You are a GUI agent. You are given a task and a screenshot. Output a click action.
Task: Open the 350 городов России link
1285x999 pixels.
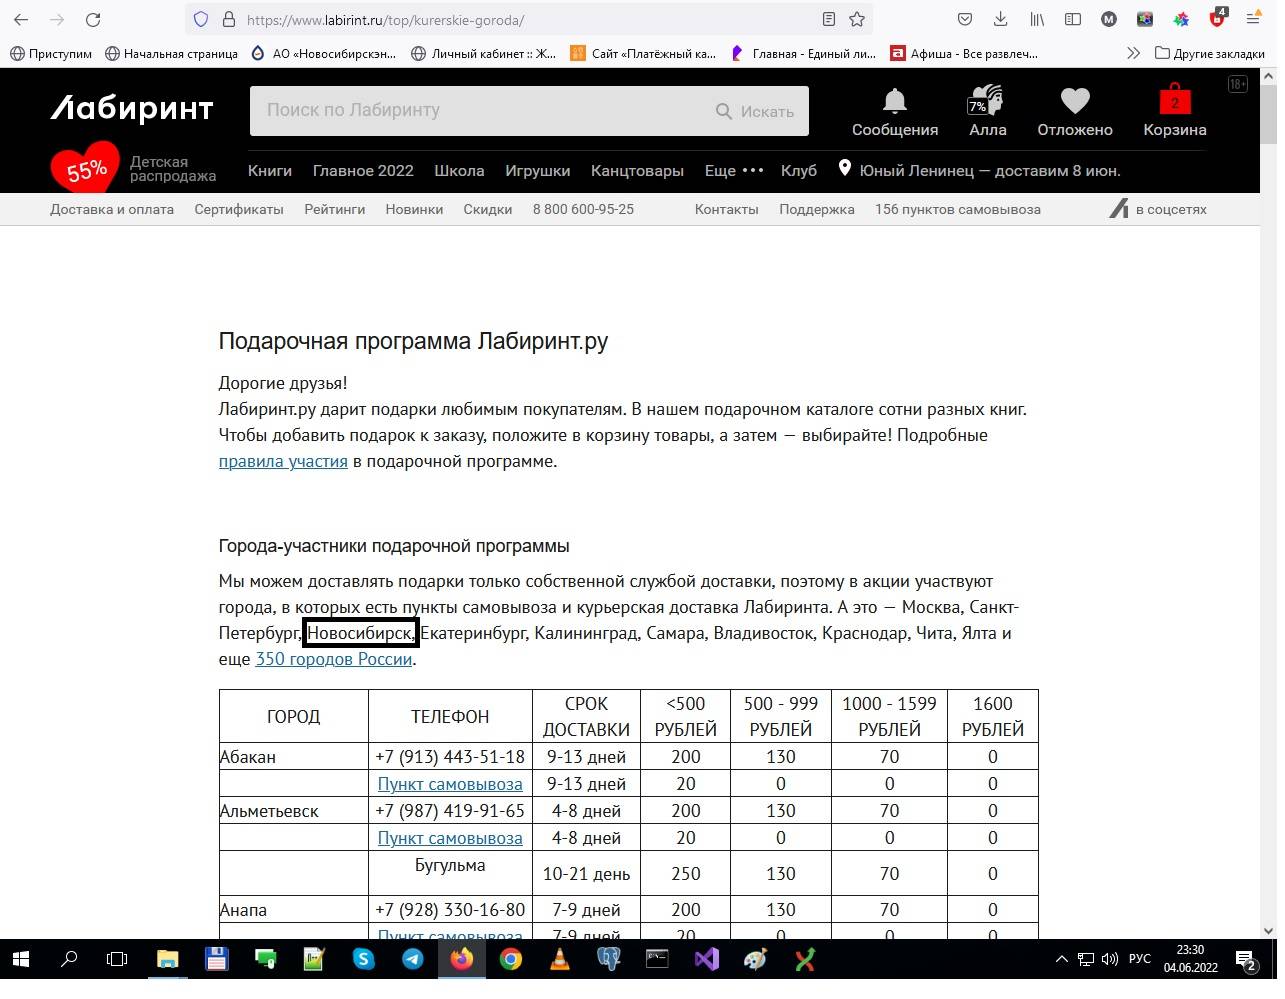334,659
